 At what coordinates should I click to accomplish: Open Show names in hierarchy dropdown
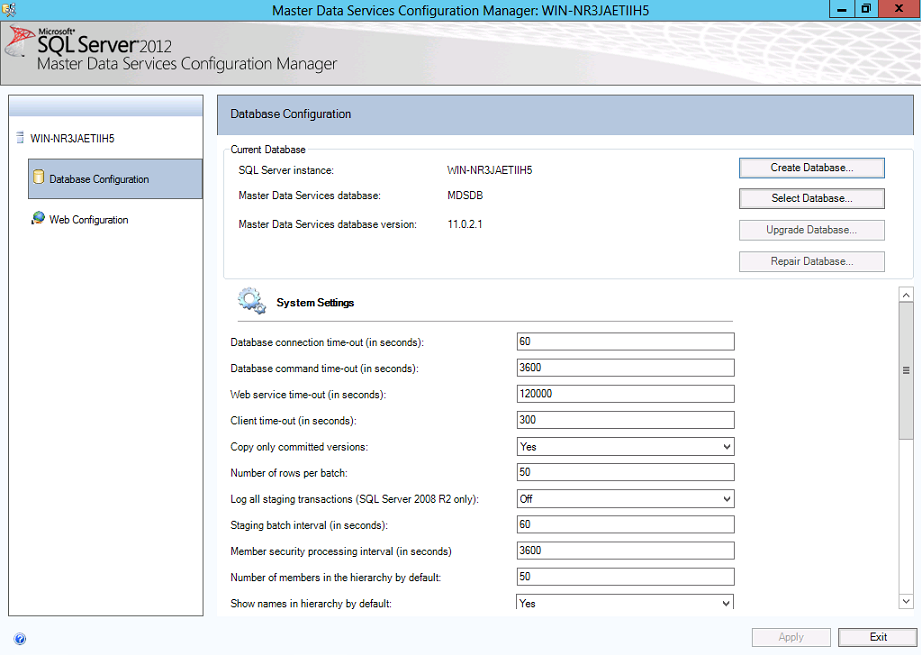pos(626,602)
